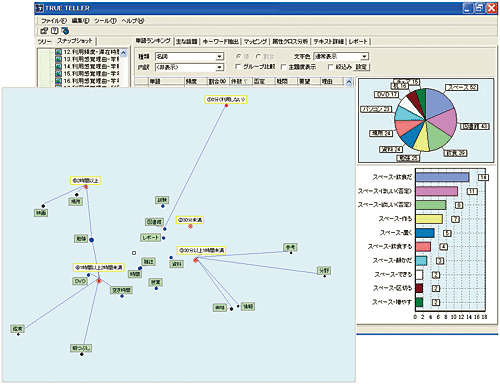Click the blue globe toolbar icon
The width and height of the screenshot is (500, 385).
[65, 31]
